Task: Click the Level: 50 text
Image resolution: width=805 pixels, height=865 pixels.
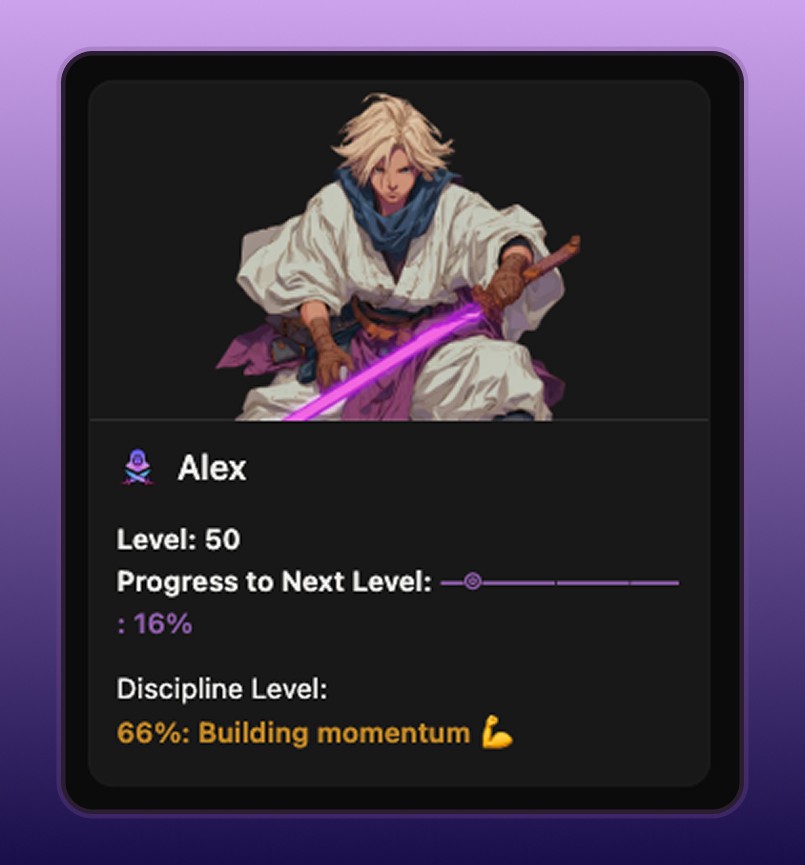Action: coord(178,539)
